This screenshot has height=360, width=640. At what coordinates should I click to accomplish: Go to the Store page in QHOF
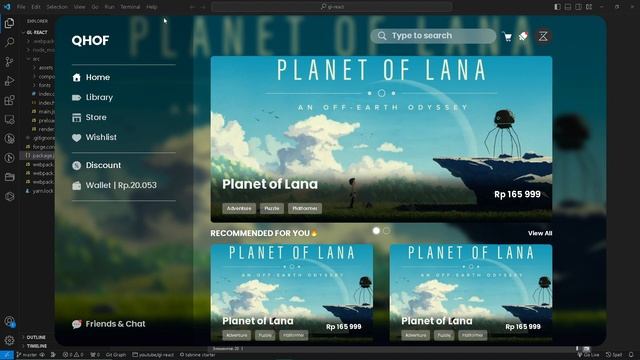click(x=89, y=117)
